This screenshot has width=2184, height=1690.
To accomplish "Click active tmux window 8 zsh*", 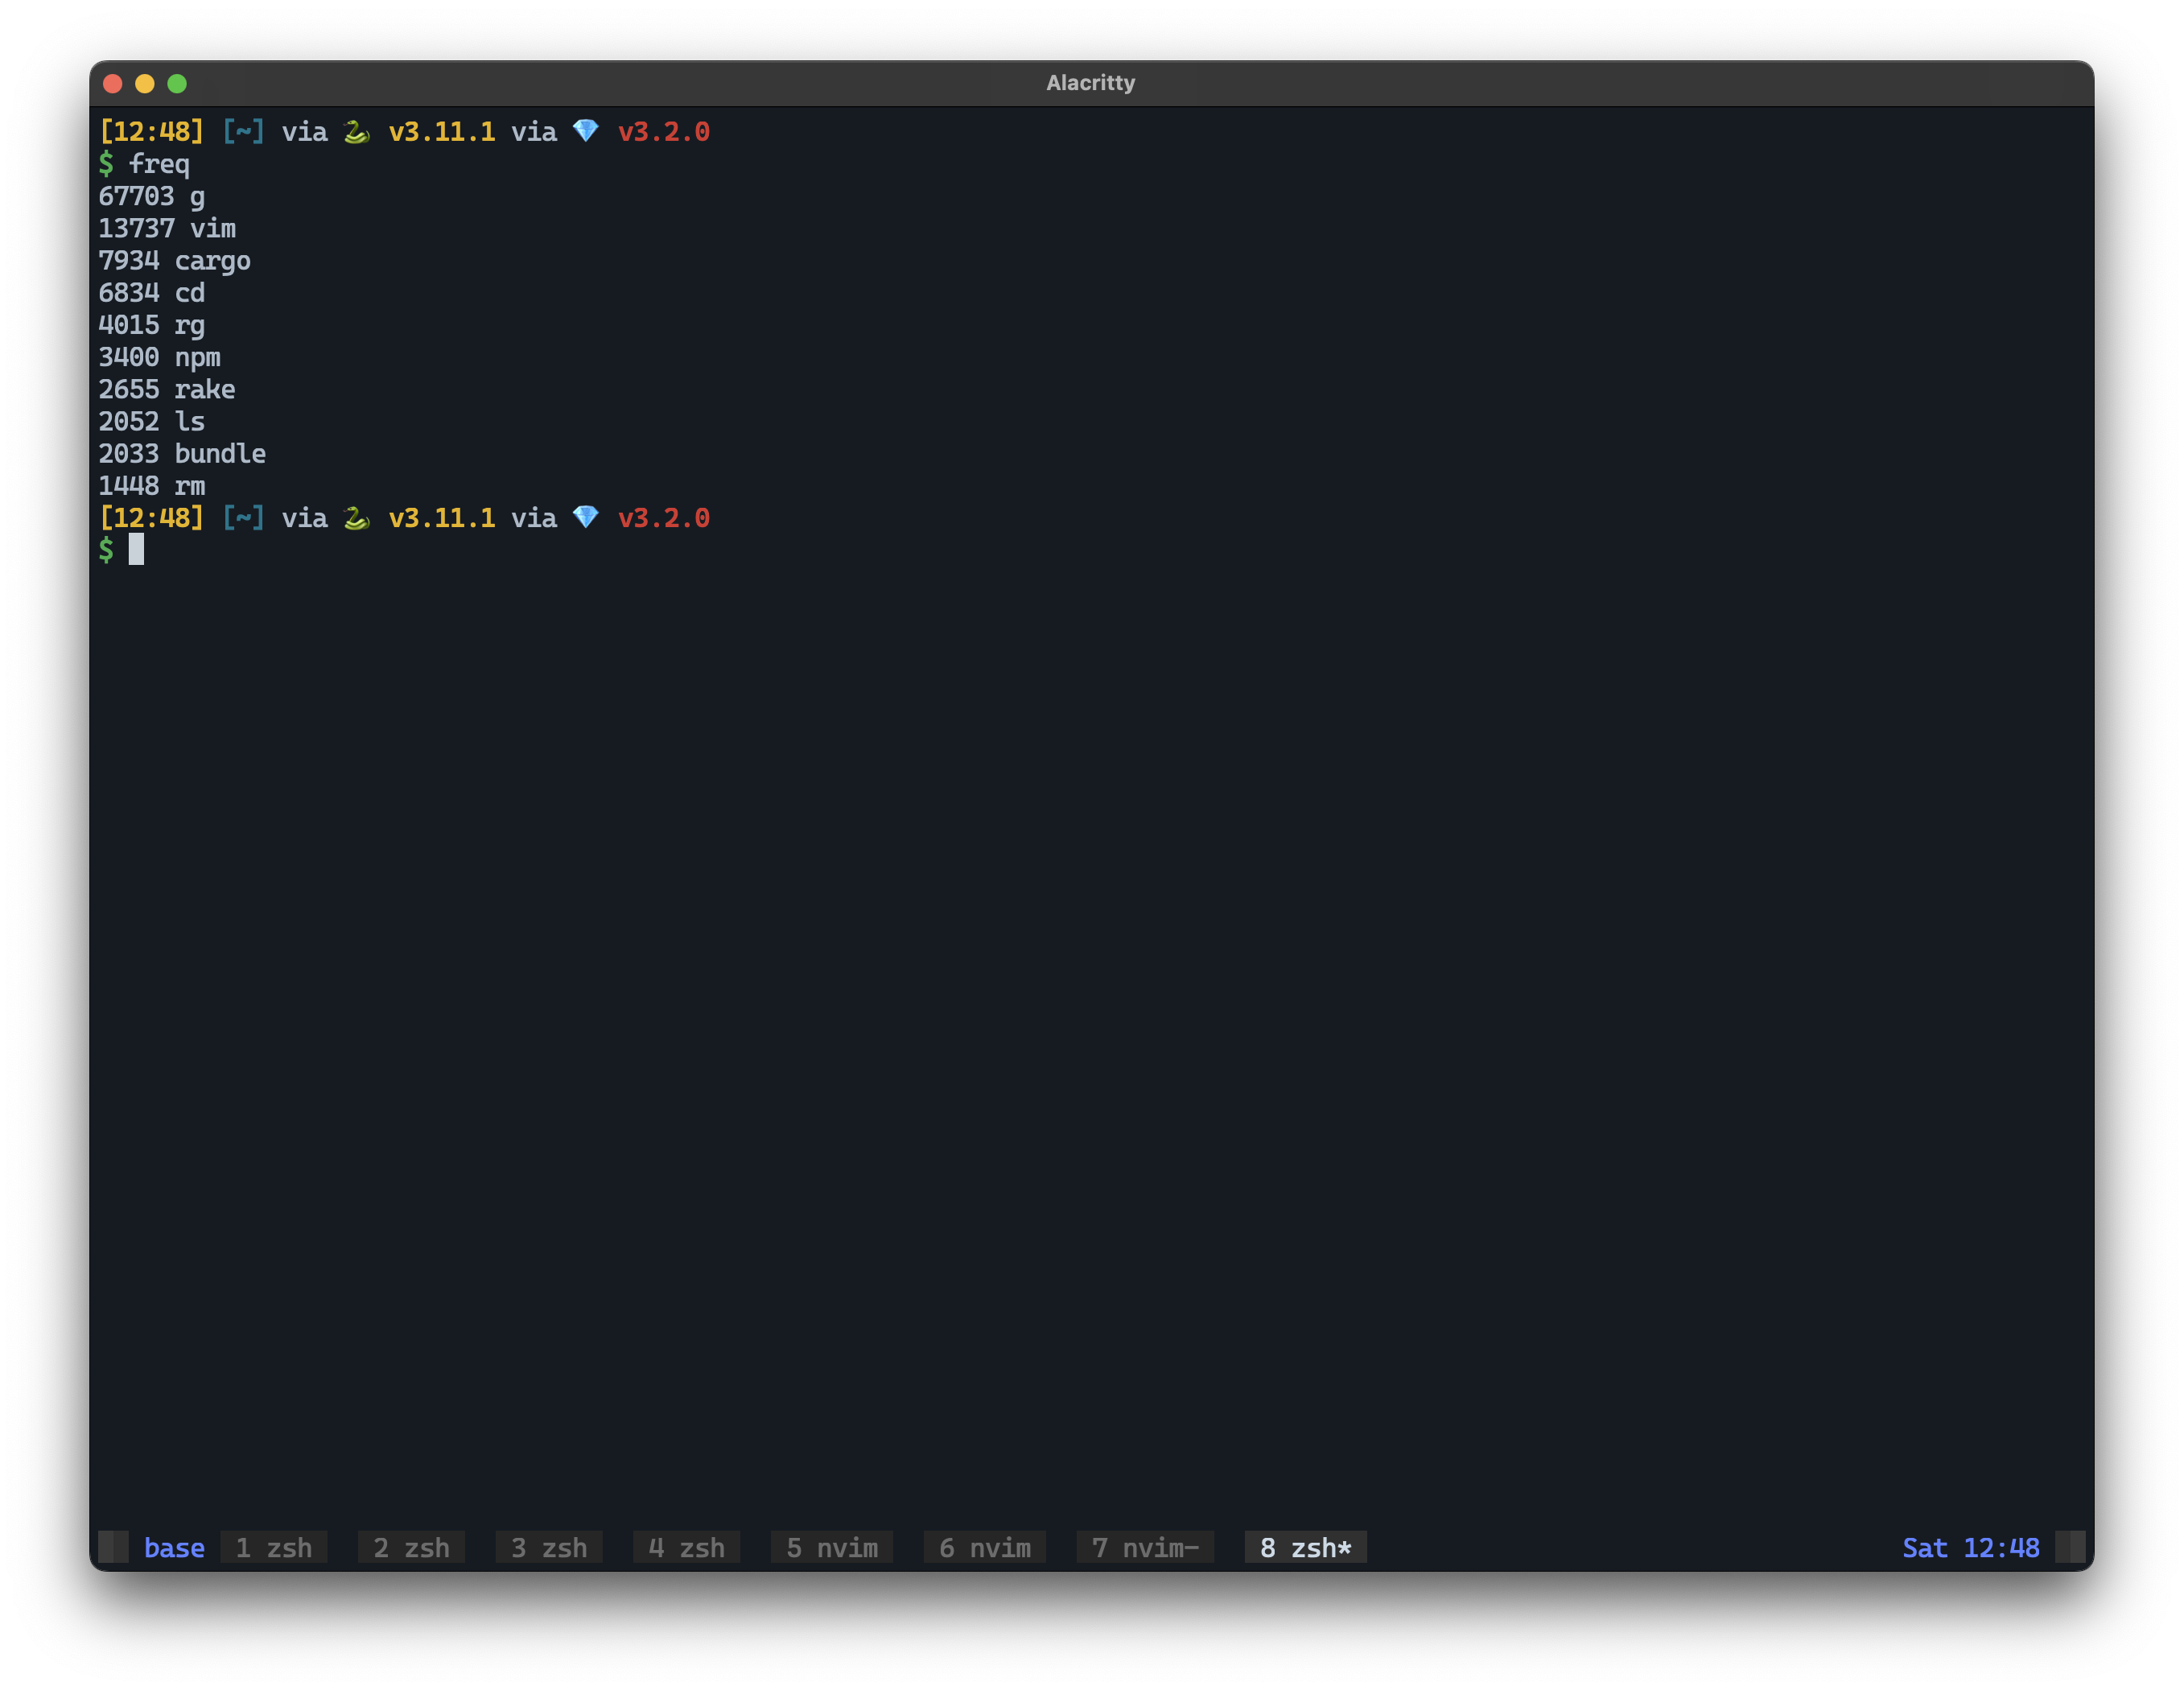I will [1305, 1548].
